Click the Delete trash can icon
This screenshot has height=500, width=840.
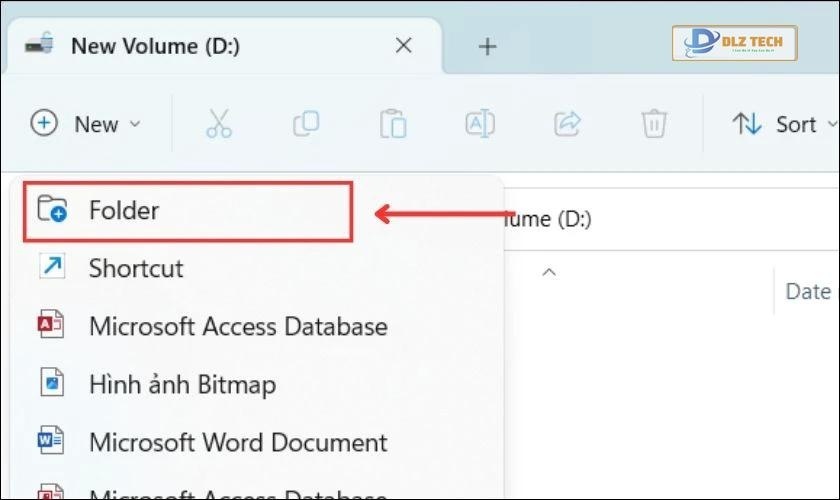654,124
